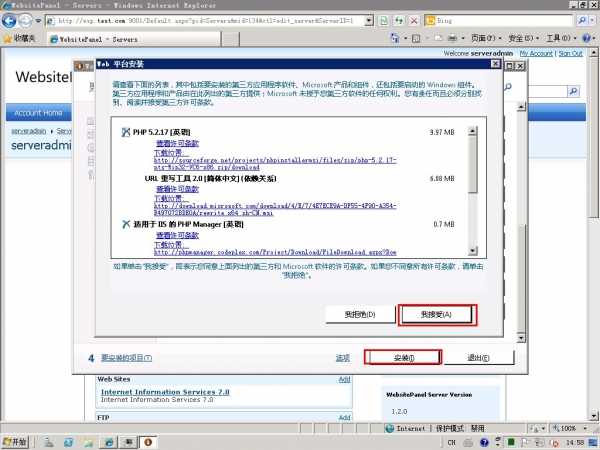This screenshot has width=600, height=450.
Task: Click the license list scrollbar thumb
Action: 473,164
